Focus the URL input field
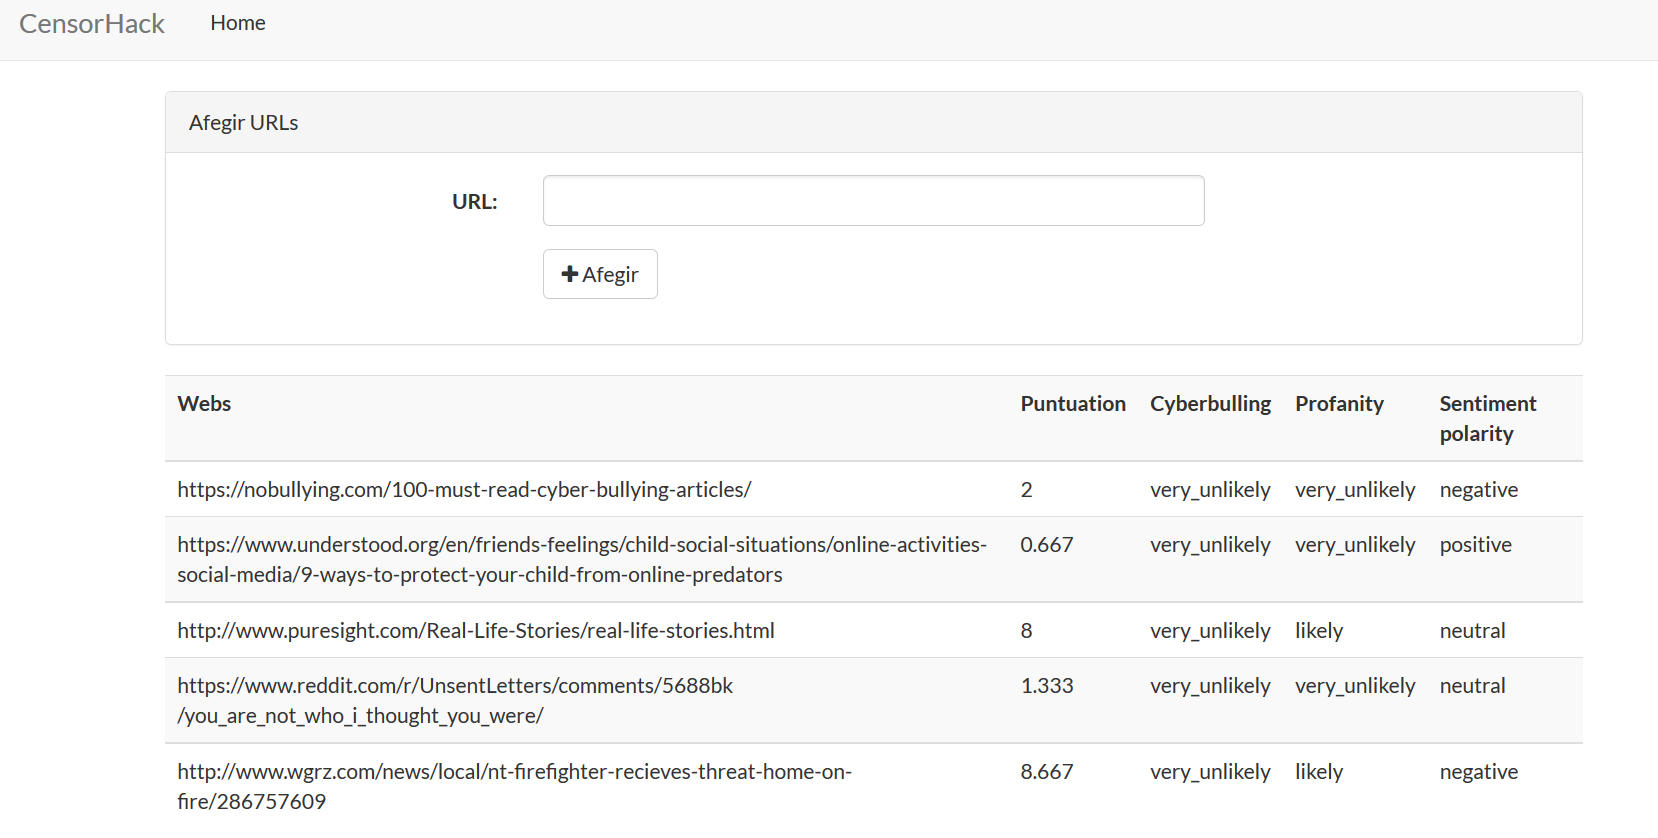Screen dimensions: 1658x838 tap(873, 201)
